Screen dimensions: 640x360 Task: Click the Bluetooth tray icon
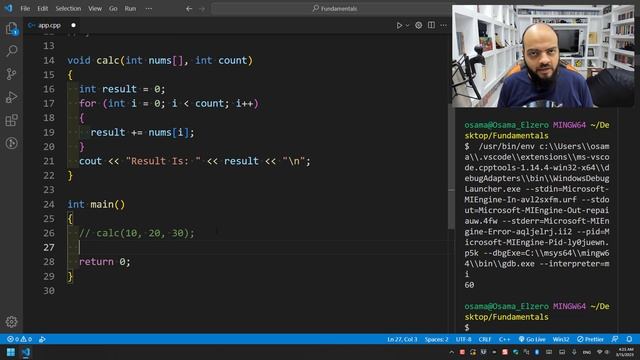(537, 352)
